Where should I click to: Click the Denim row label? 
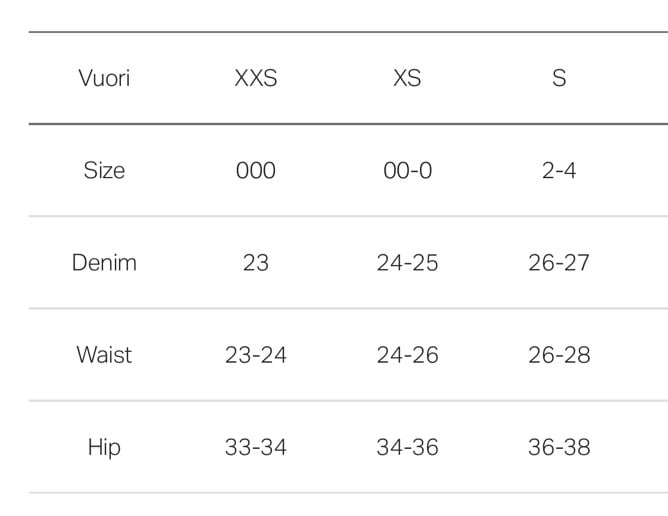(x=104, y=262)
